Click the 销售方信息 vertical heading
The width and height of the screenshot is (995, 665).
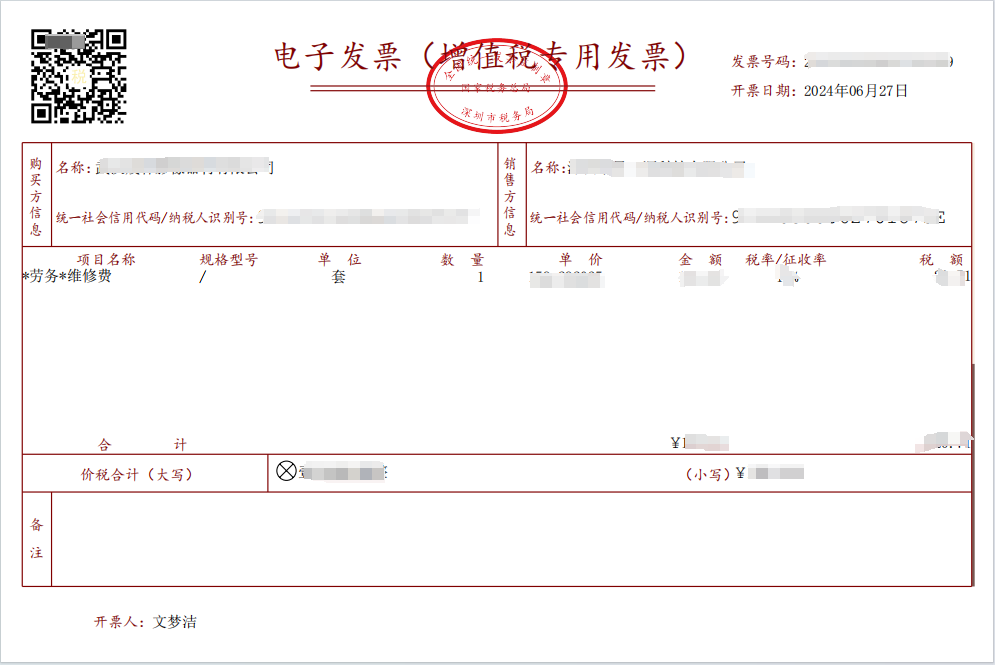tap(510, 196)
